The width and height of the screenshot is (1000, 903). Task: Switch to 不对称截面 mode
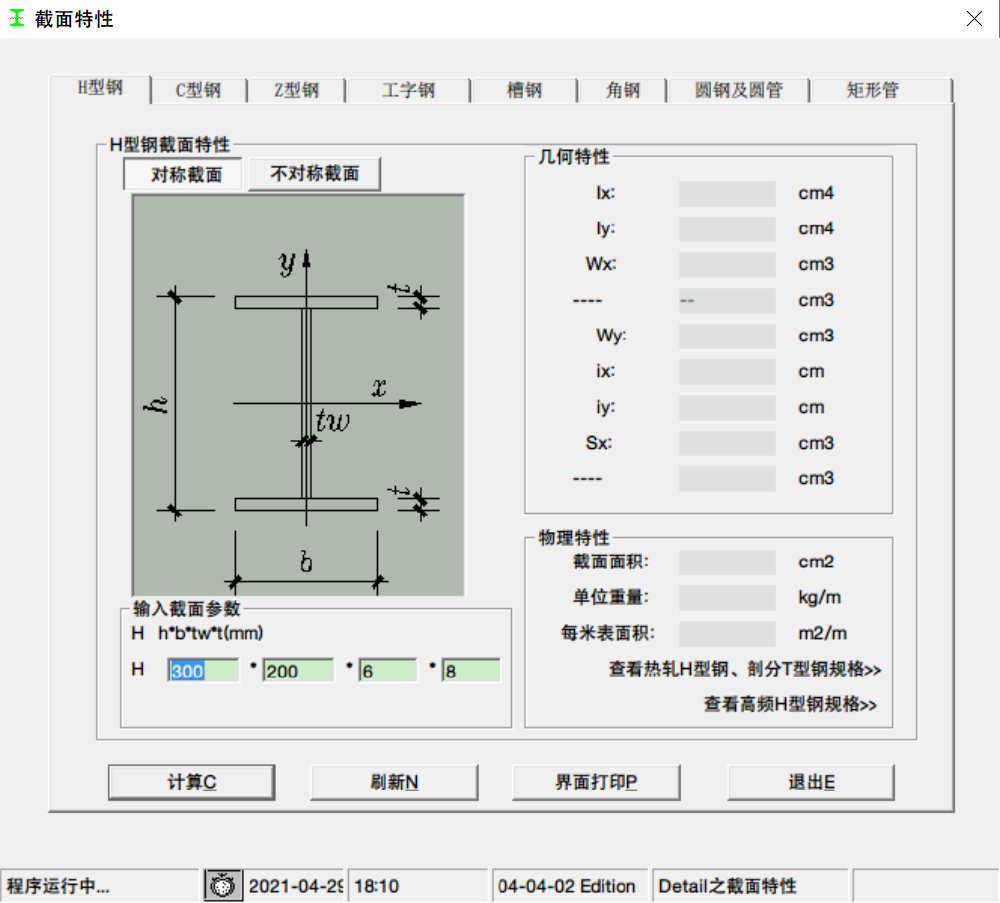pos(314,174)
